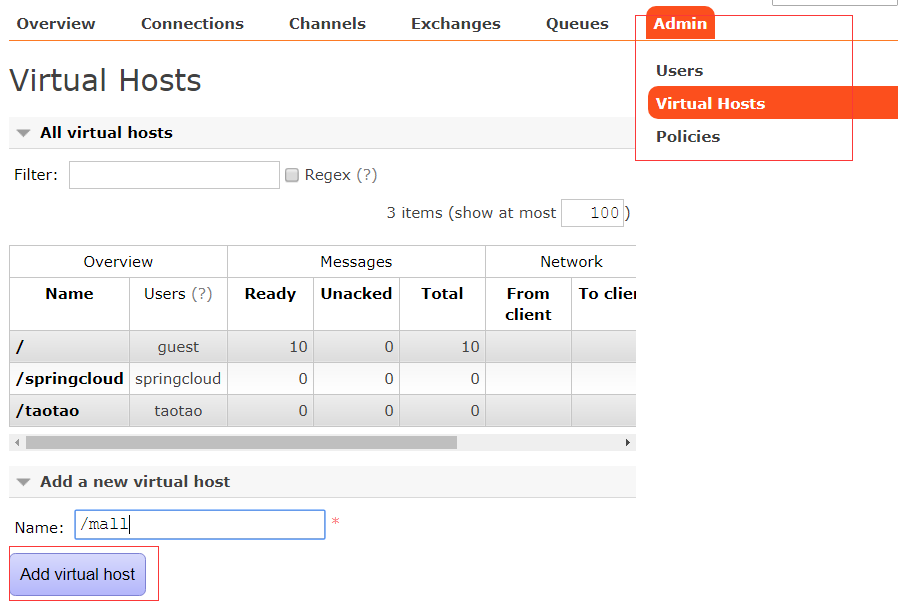Open Policies in the Admin menu

pyautogui.click(x=687, y=137)
